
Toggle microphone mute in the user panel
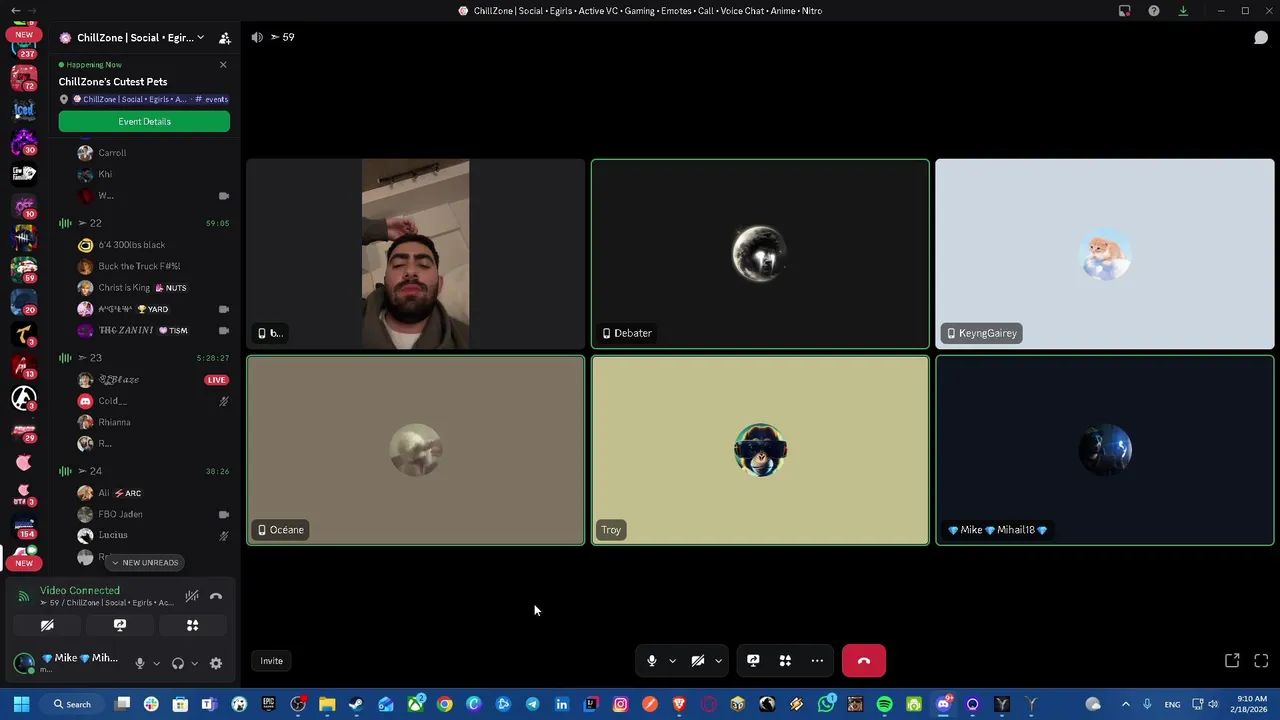click(140, 663)
